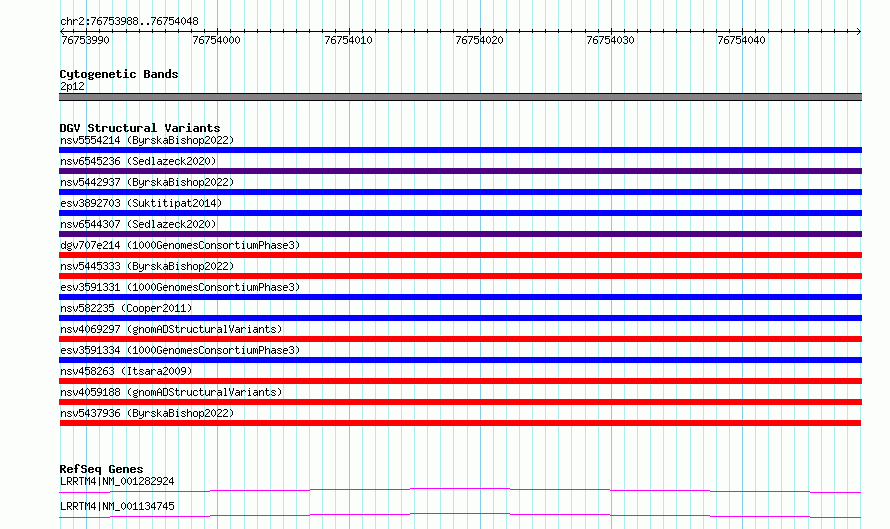Screen dimensions: 890x529
Task: Select the blue bar under nsv5554214
Action: pyautogui.click(x=460, y=150)
